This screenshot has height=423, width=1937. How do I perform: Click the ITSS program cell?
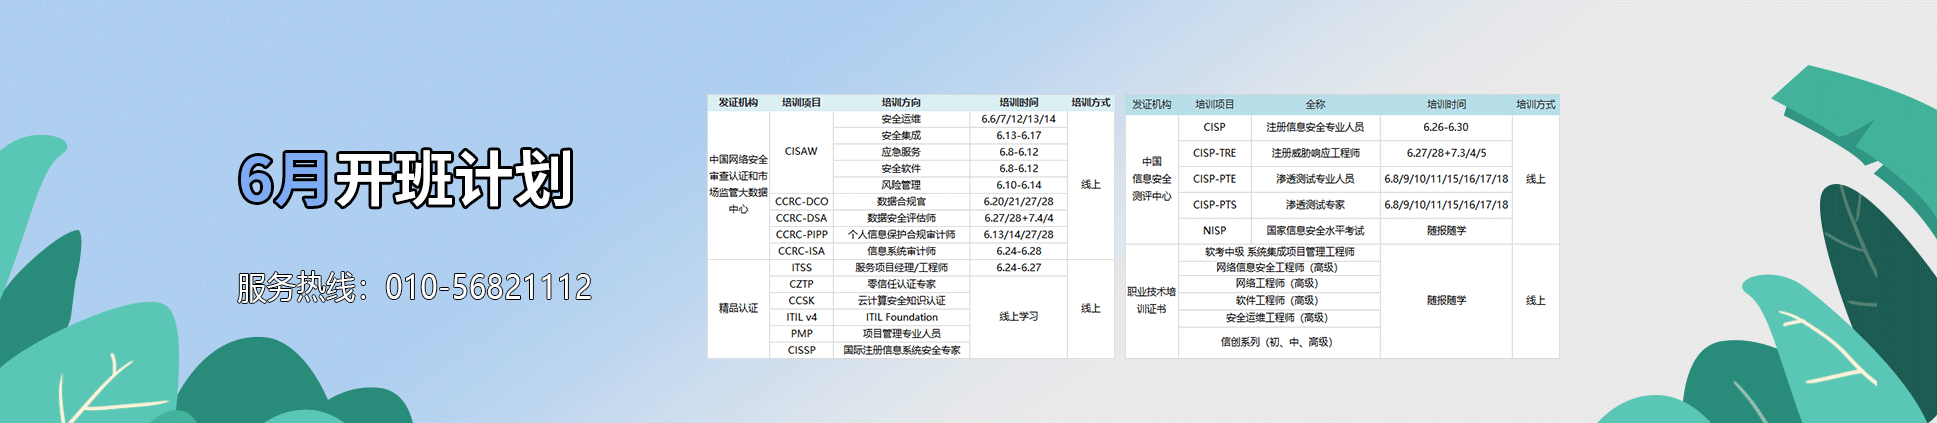pos(801,268)
